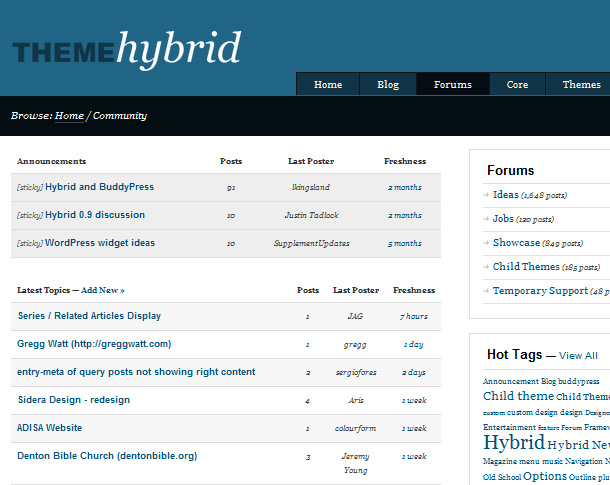The image size is (610, 485).
Task: Click the THEMEhybrid site logo
Action: (127, 50)
